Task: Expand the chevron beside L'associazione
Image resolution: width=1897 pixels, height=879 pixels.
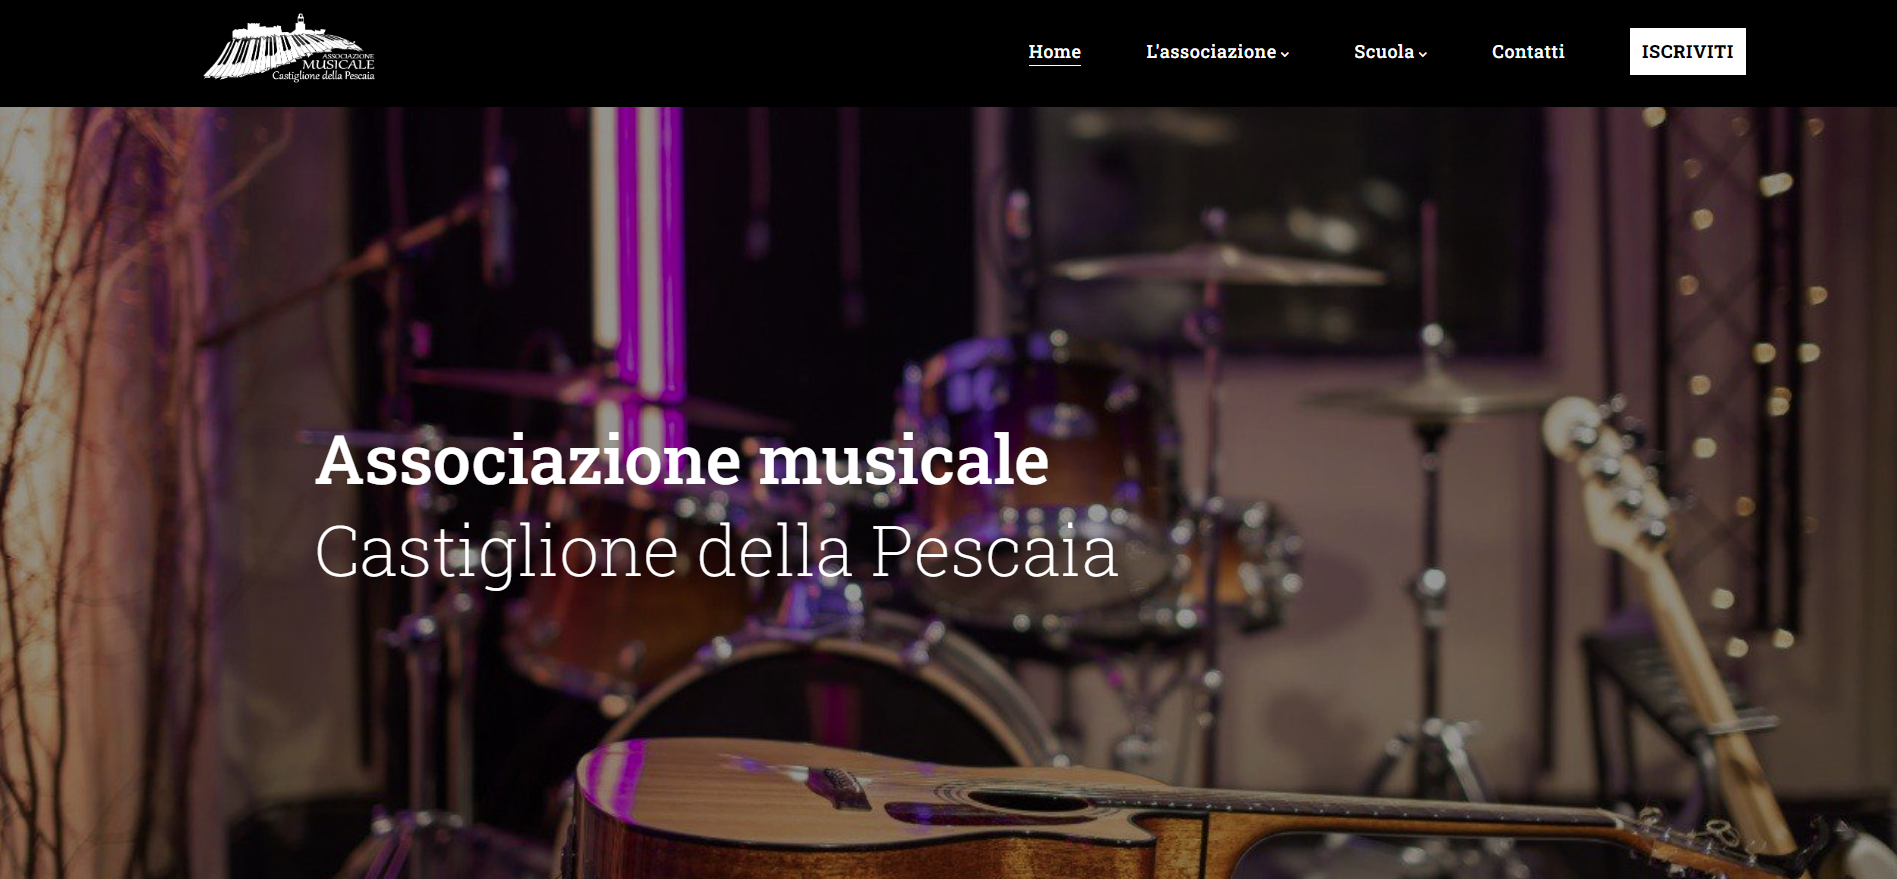Action: 1285,54
